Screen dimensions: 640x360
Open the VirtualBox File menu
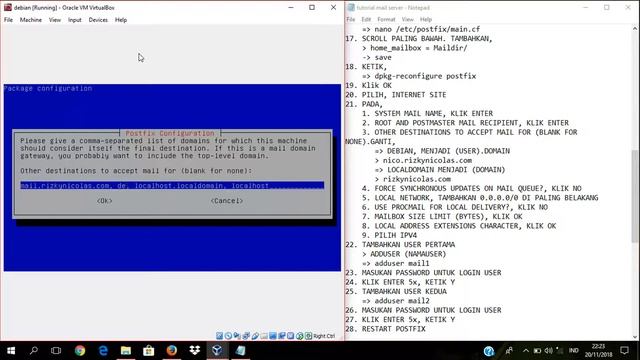[9, 20]
